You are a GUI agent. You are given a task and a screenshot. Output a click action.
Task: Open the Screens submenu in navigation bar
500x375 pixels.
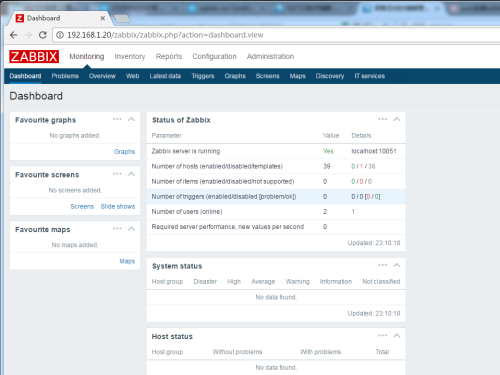[267, 76]
